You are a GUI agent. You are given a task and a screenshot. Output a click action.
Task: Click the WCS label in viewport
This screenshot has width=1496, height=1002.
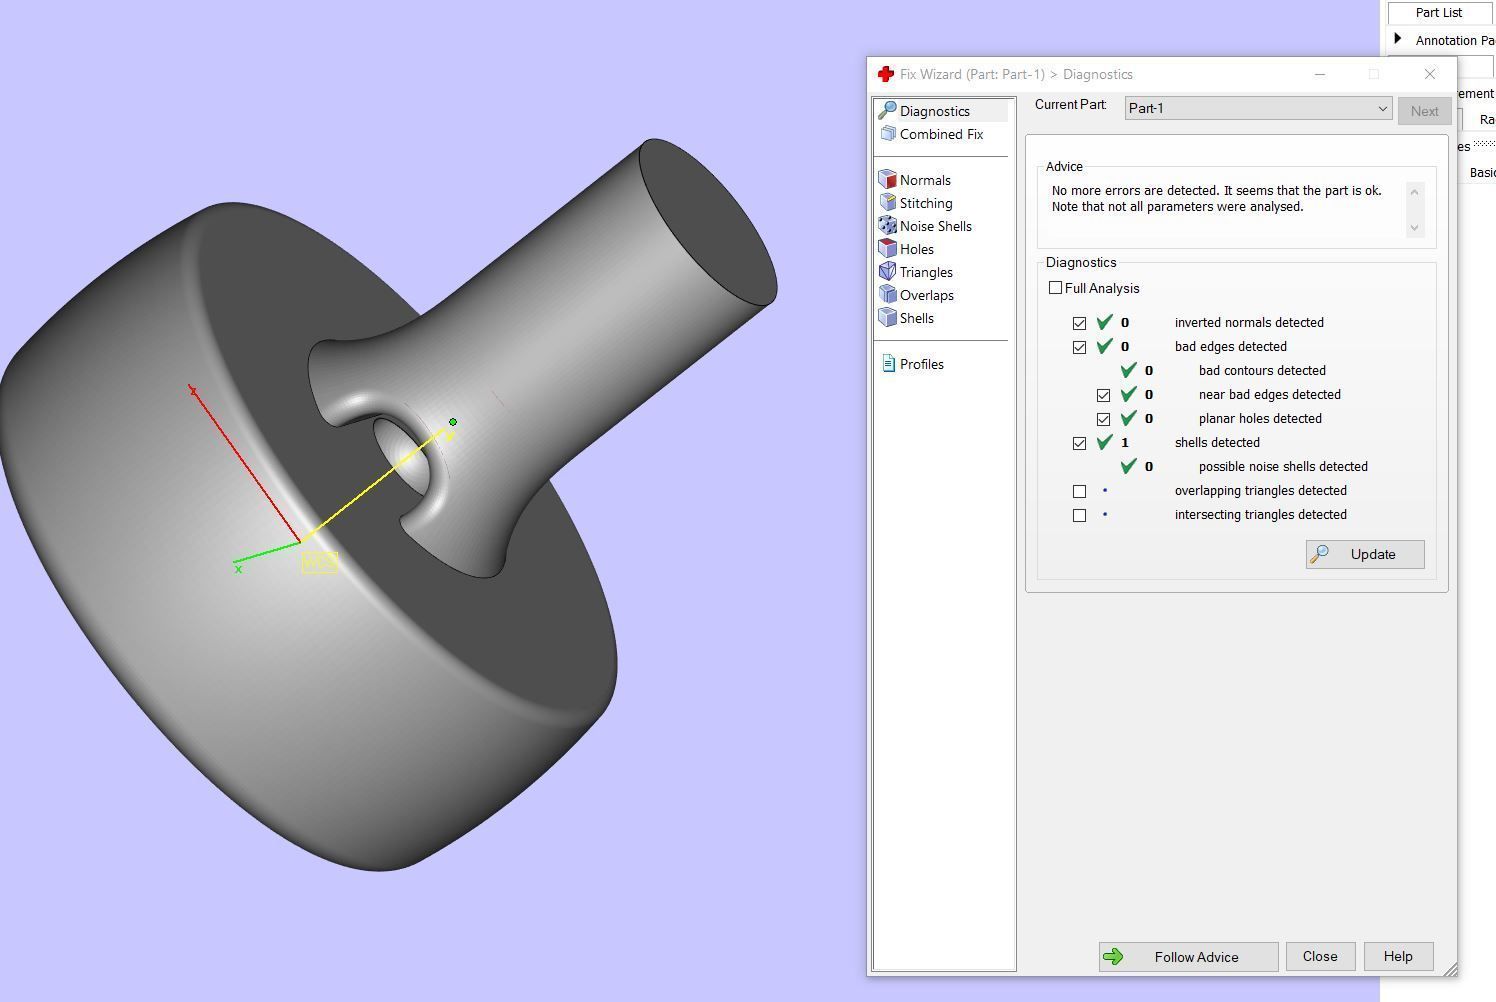(319, 563)
